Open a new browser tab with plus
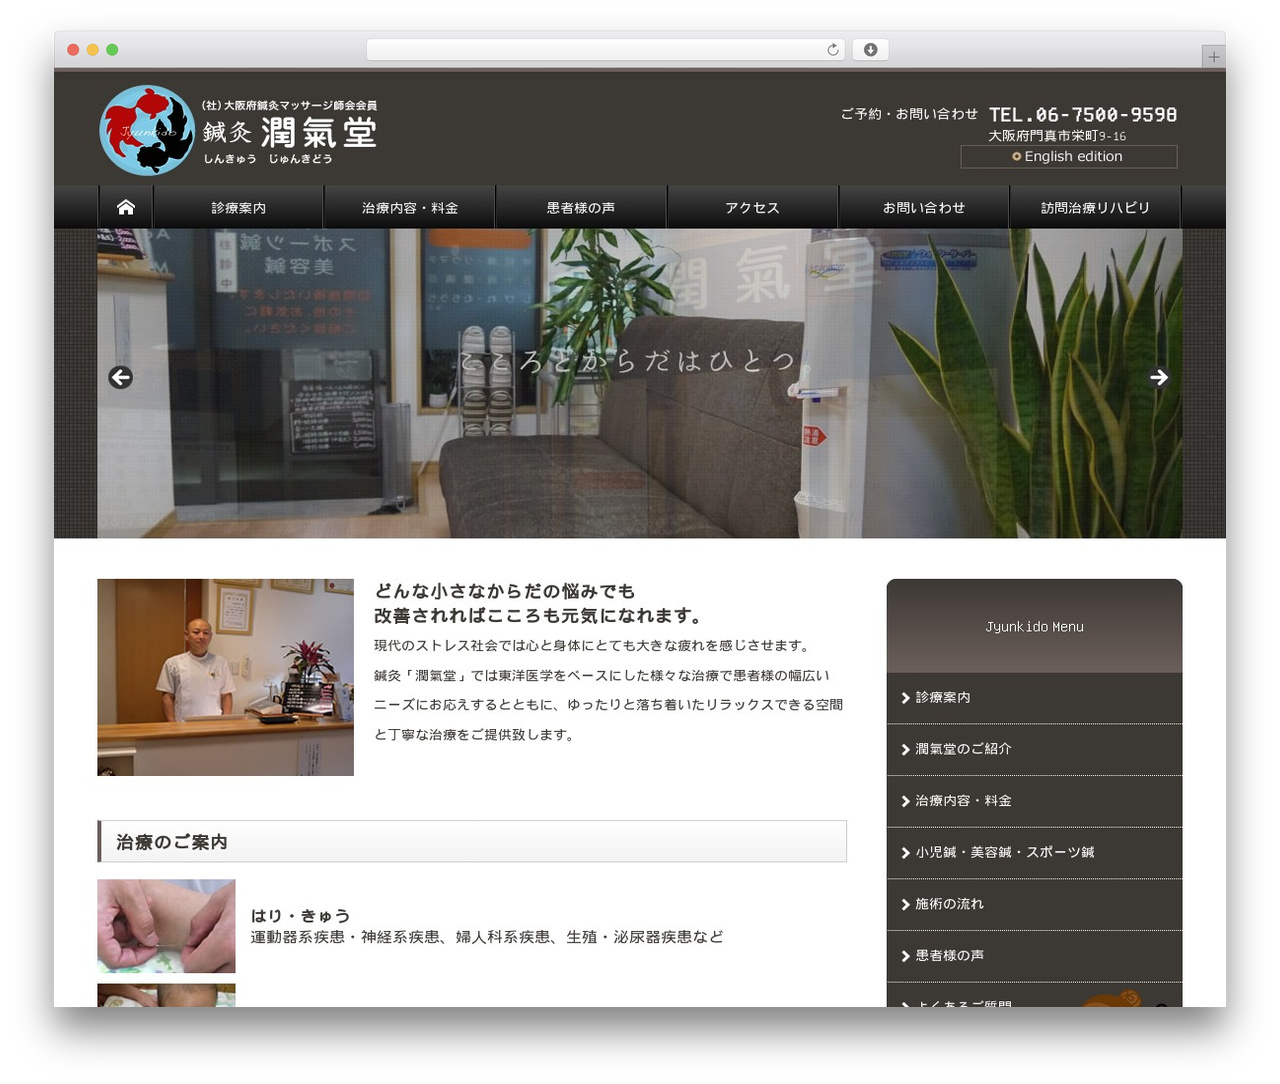Image resolution: width=1280 pixels, height=1084 pixels. point(1213,57)
